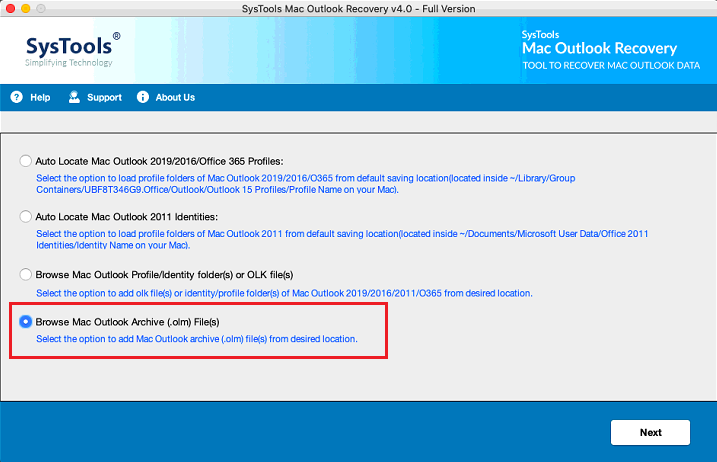Click the Help question mark icon
The image size is (717, 462).
[x=16, y=97]
